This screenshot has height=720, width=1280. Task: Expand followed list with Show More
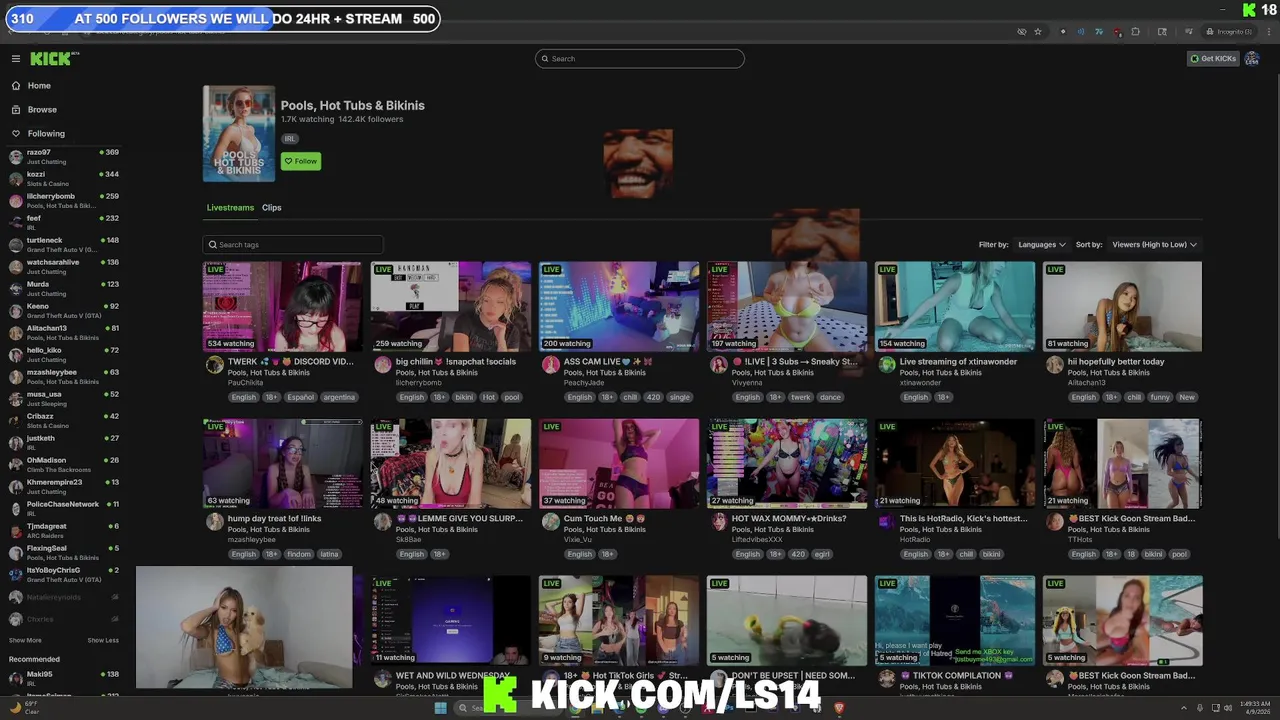click(25, 640)
